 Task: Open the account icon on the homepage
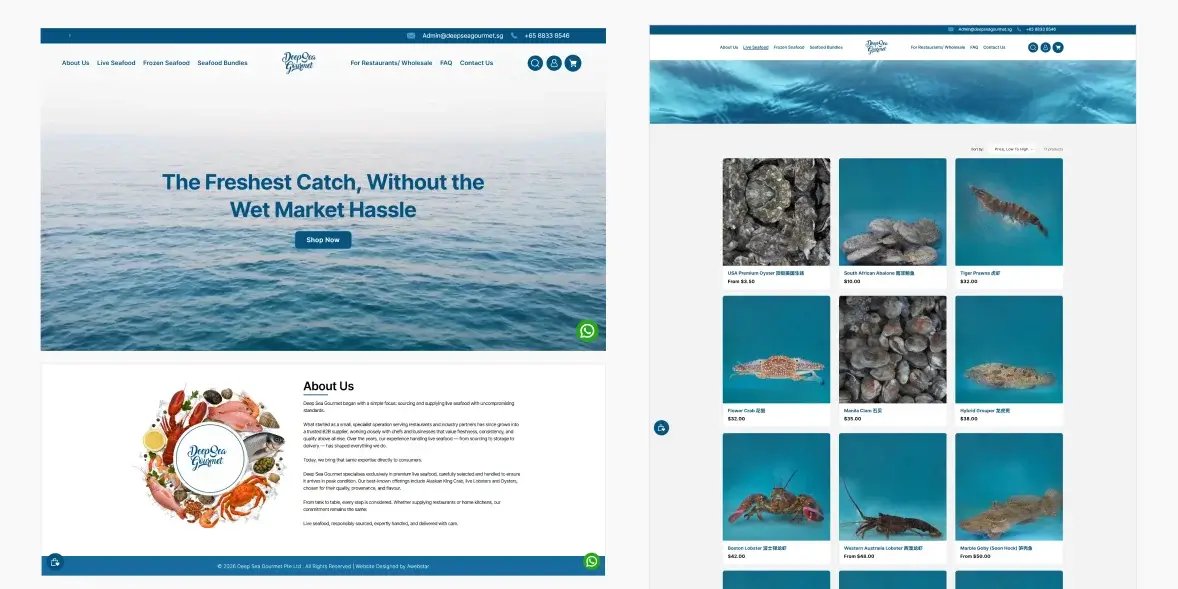pos(554,63)
